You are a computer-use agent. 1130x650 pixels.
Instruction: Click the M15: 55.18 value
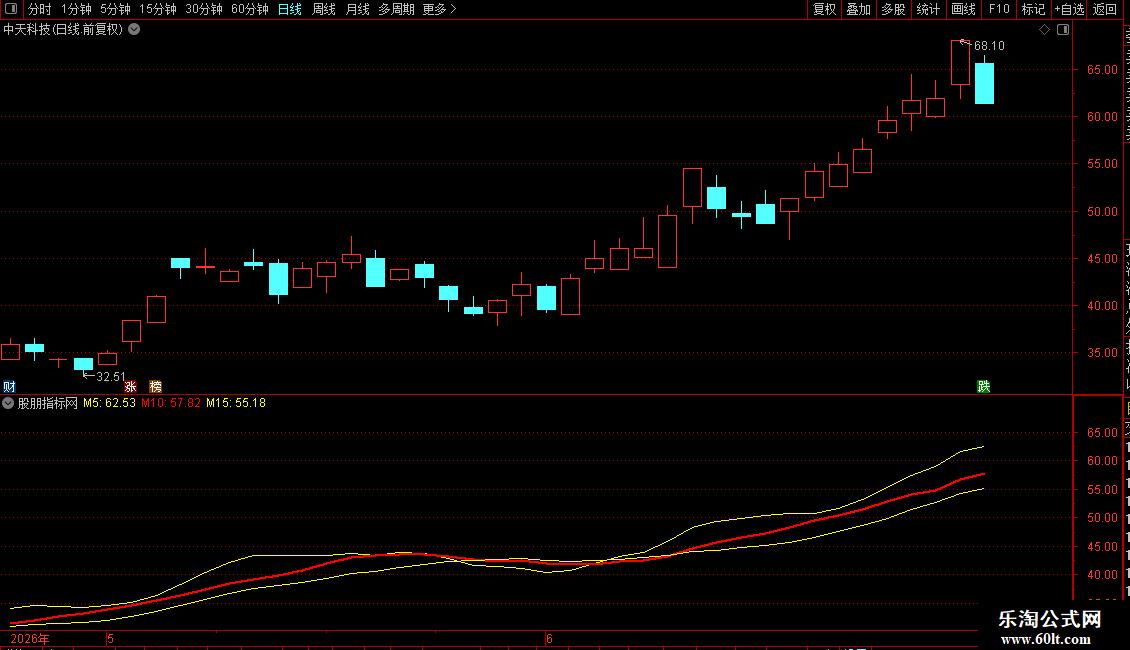pos(236,404)
